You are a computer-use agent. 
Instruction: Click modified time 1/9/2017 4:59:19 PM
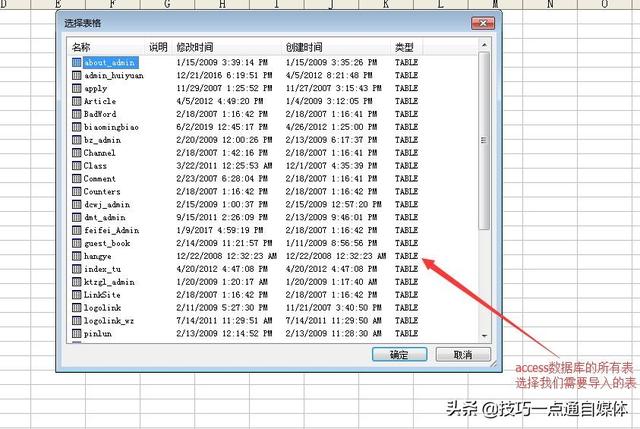(220, 230)
